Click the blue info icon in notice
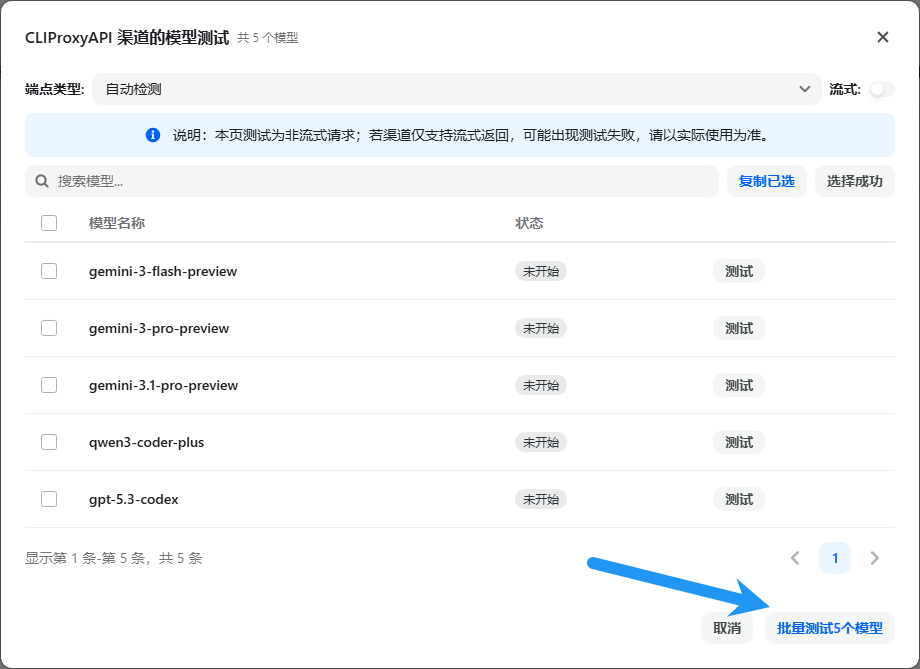 [153, 135]
